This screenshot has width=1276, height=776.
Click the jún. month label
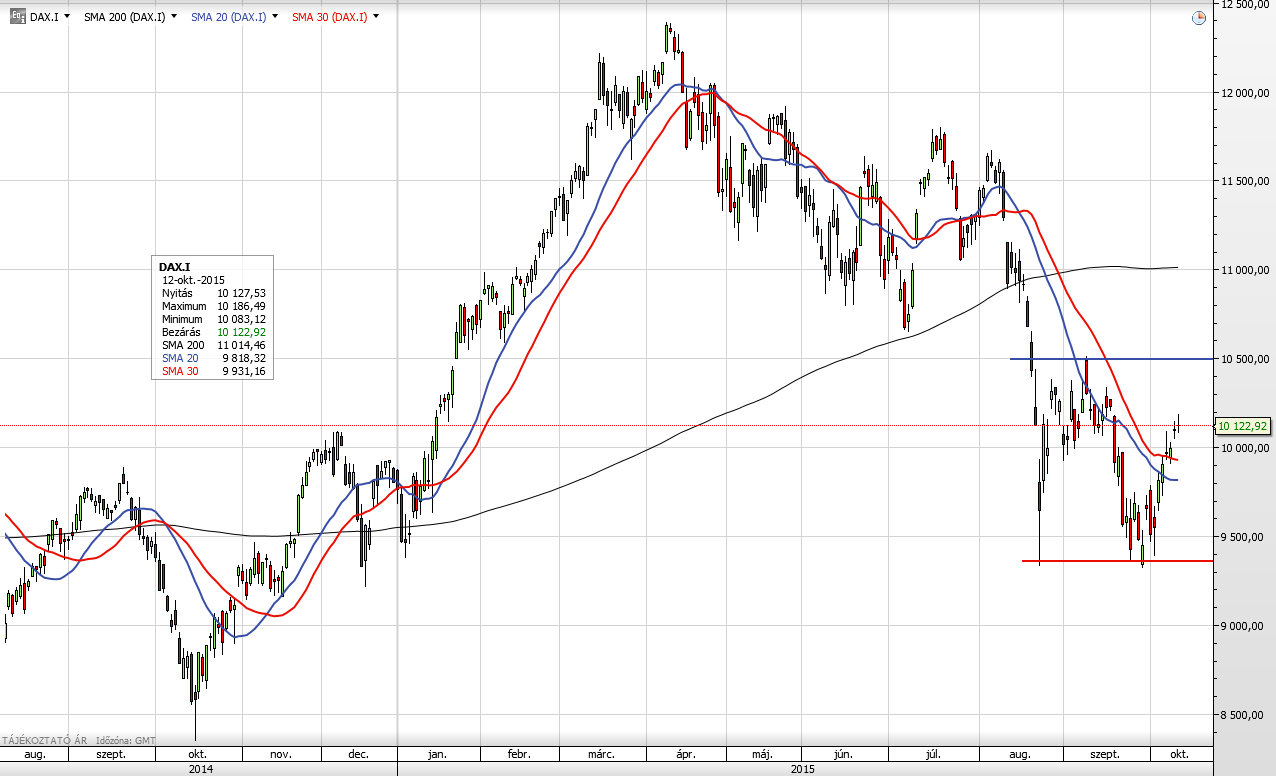pos(845,754)
